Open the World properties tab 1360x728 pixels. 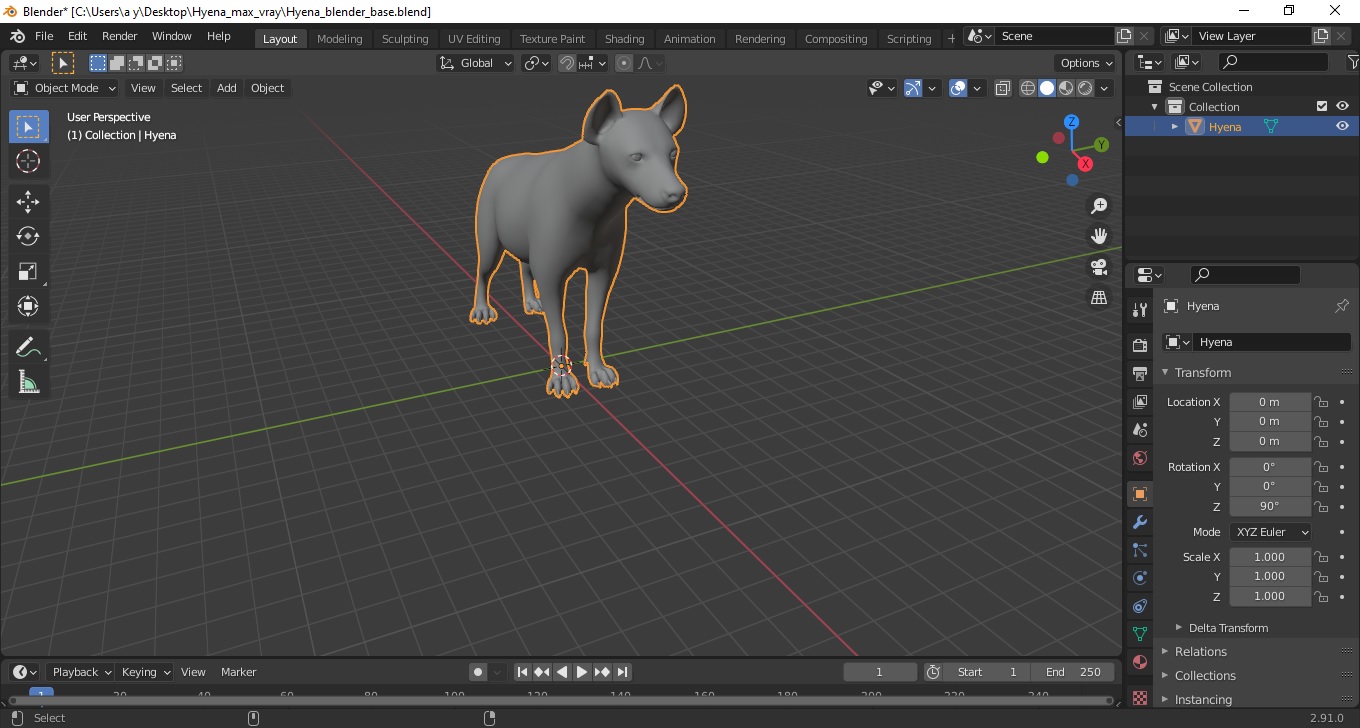point(1140,458)
